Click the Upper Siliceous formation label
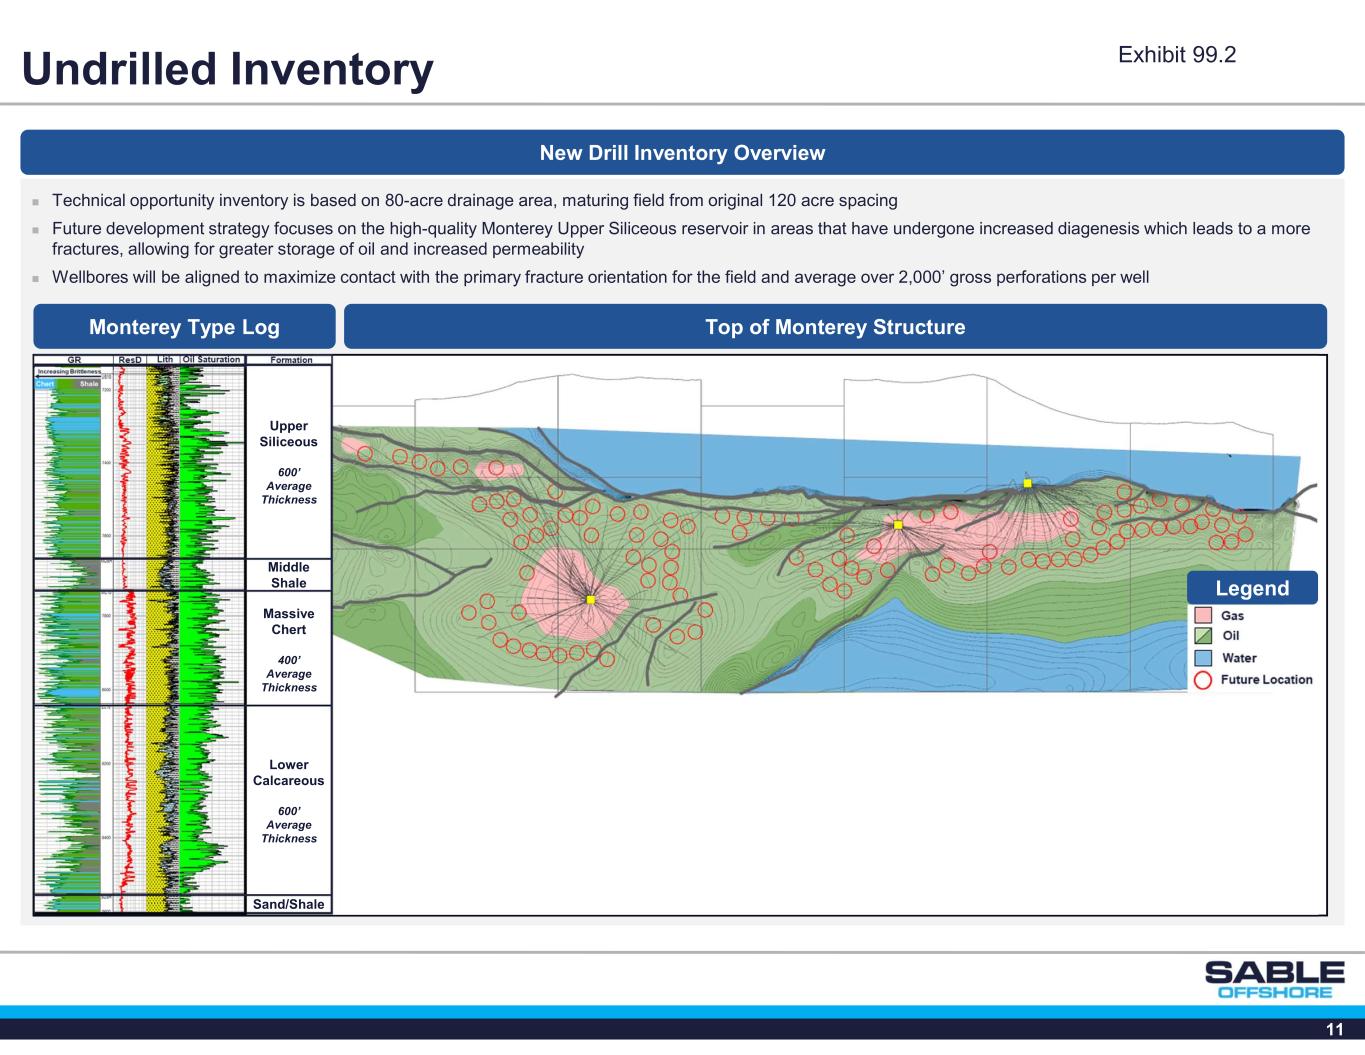This screenshot has height=1055, width=1365. pos(289,434)
